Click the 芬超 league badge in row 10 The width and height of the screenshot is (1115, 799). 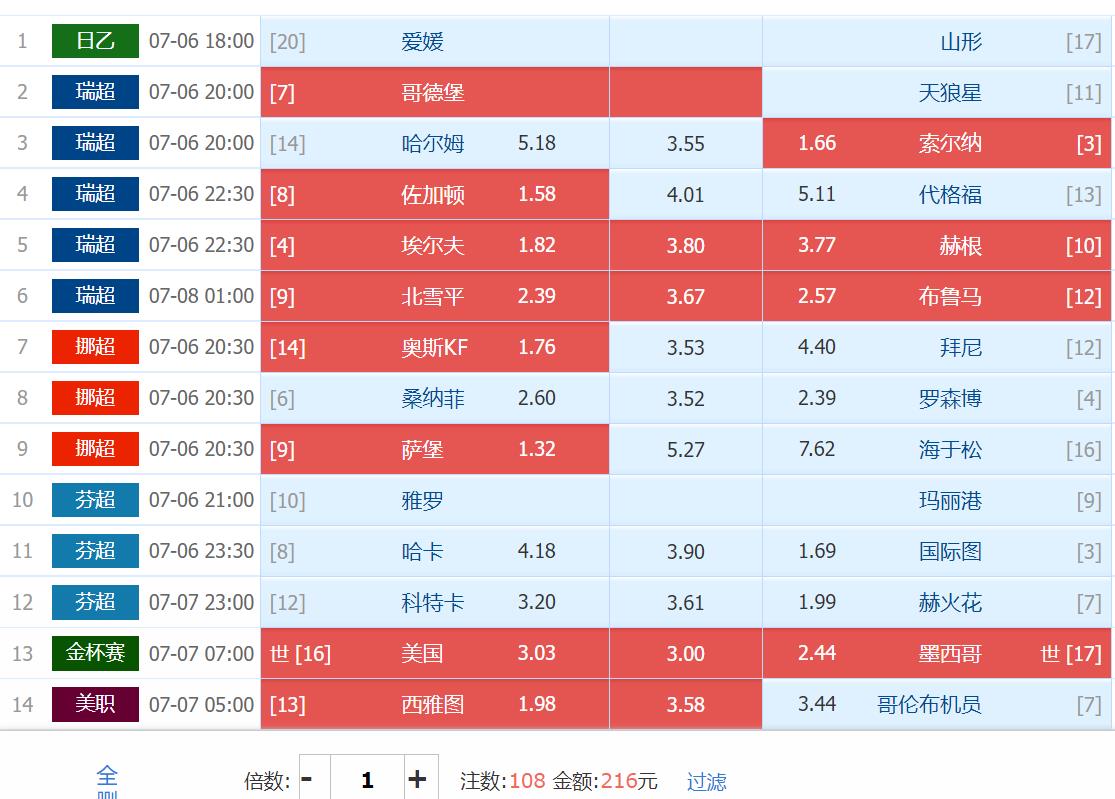(x=95, y=500)
